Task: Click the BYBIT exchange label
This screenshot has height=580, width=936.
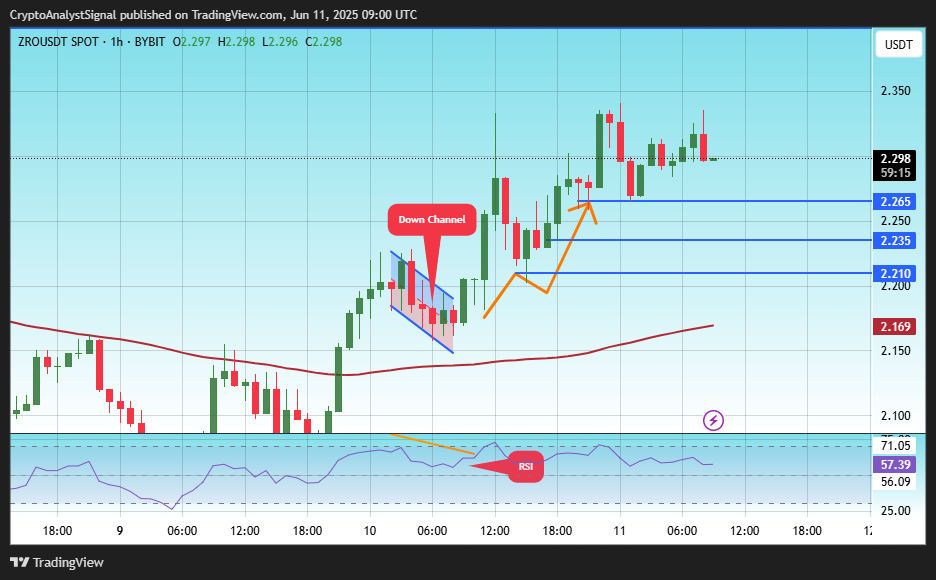Action: point(150,42)
